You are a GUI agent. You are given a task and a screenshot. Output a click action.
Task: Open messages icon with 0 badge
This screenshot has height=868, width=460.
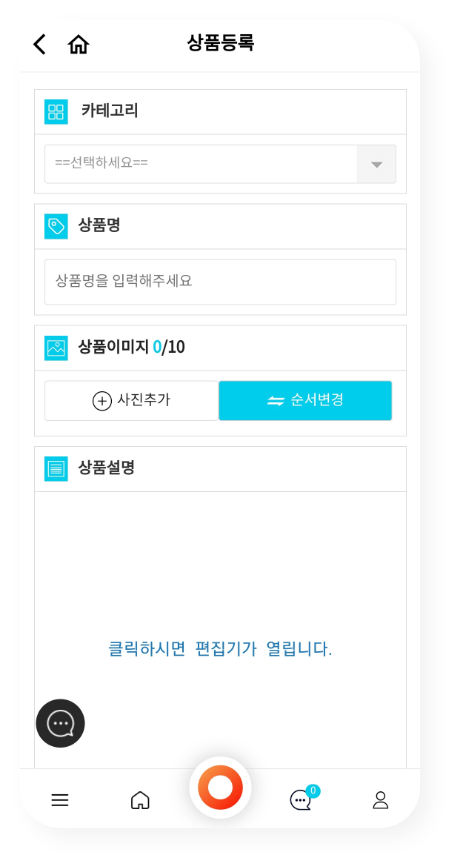(x=304, y=798)
